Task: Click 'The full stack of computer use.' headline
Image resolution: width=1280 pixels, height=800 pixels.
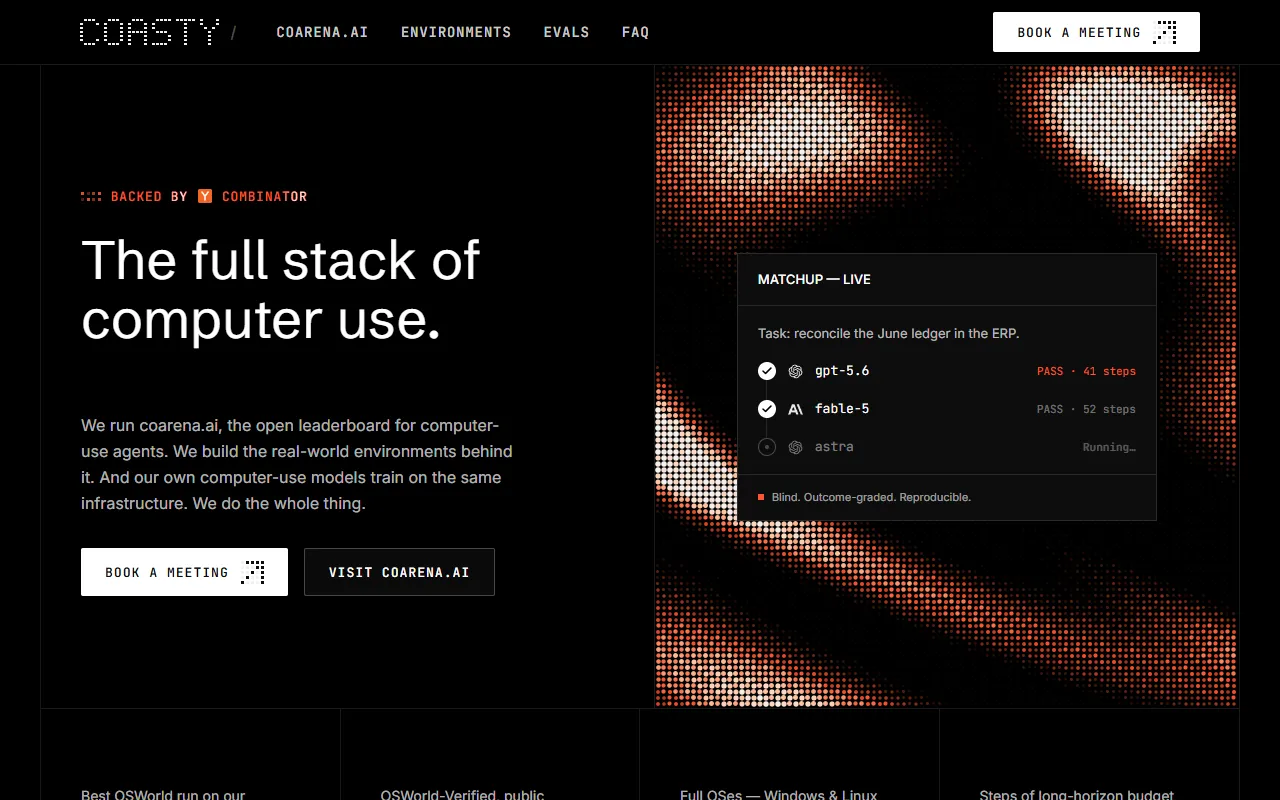Action: 281,290
